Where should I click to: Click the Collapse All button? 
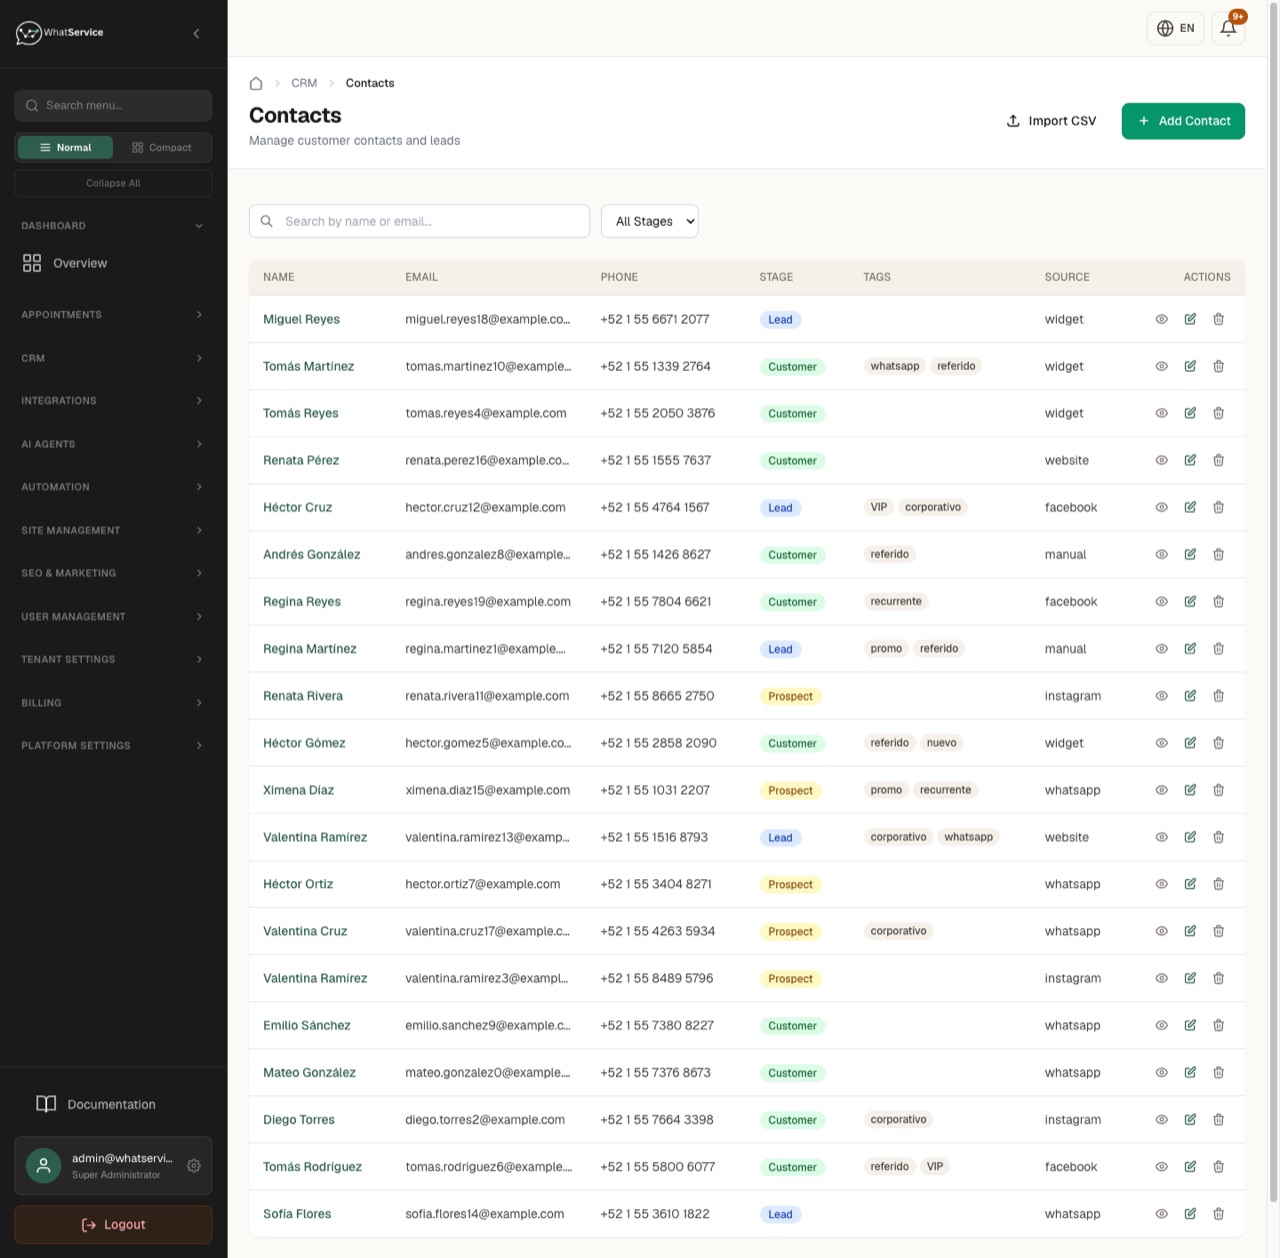(x=113, y=183)
